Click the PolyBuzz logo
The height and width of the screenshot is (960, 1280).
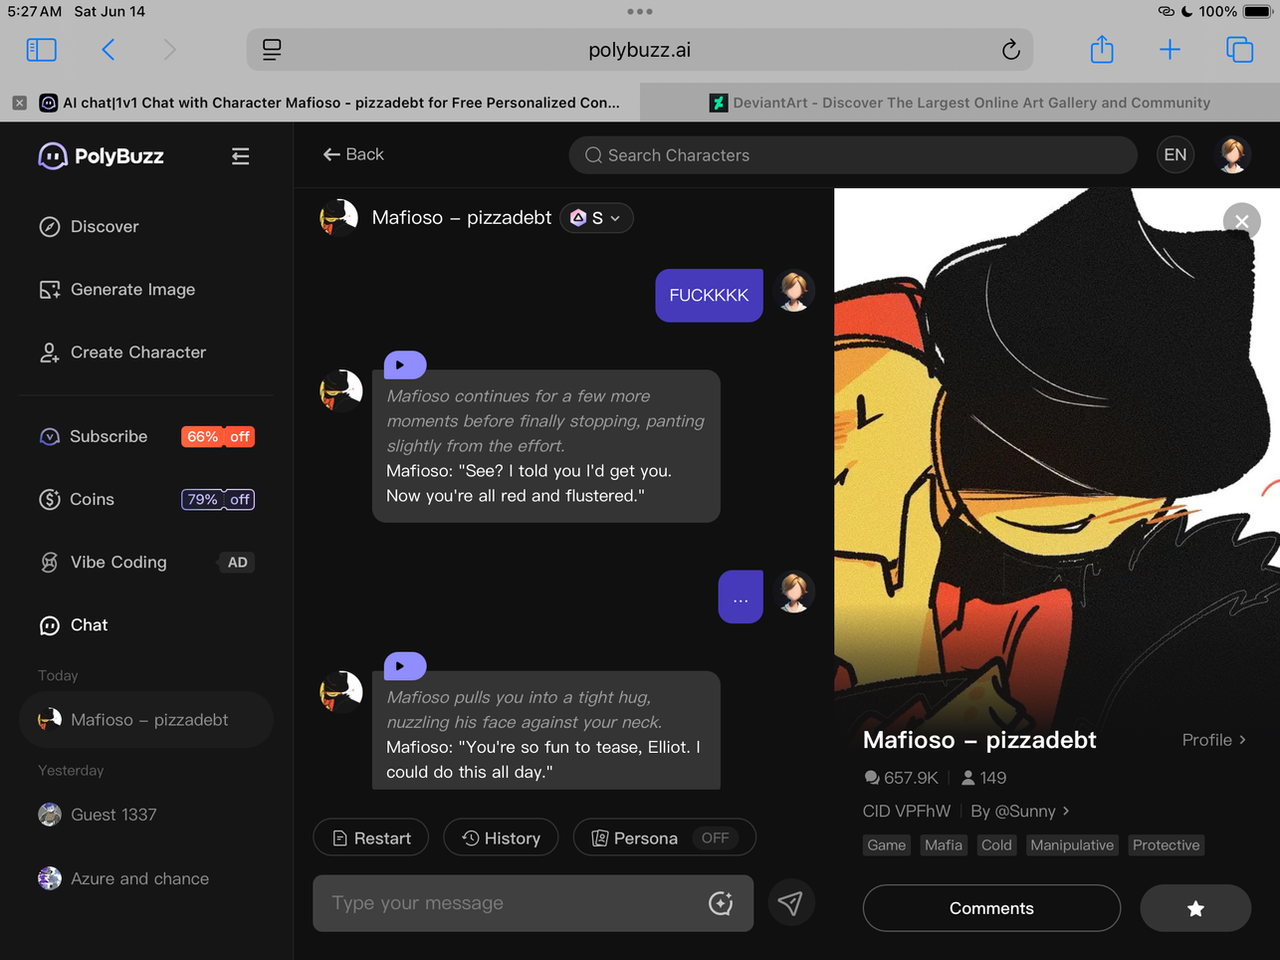click(x=101, y=156)
